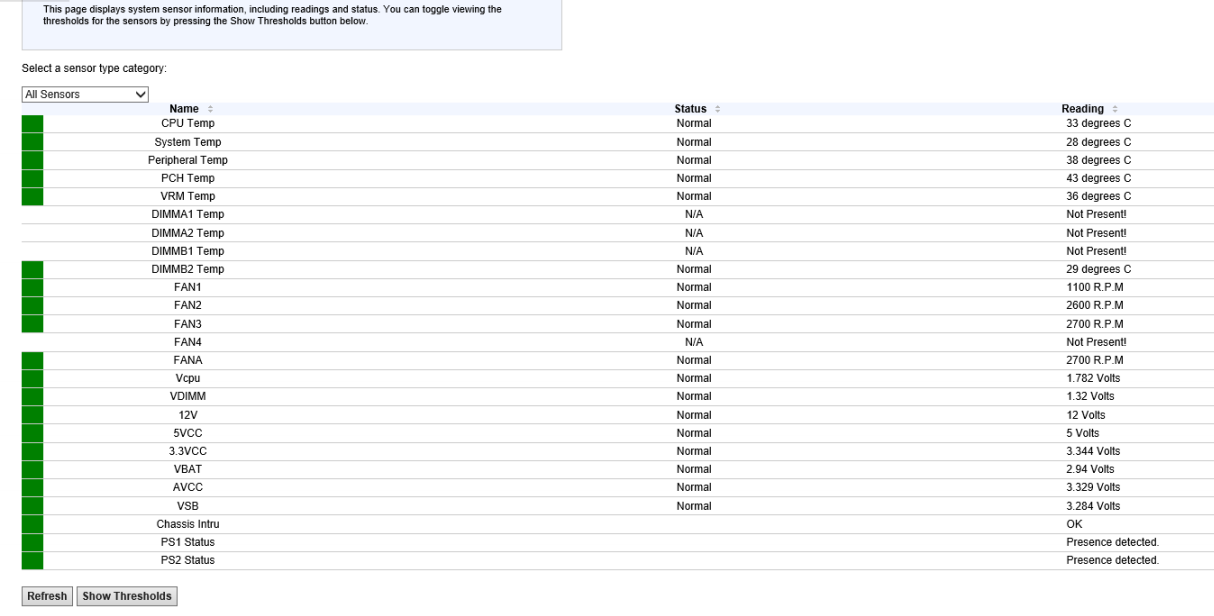The height and width of the screenshot is (616, 1214).
Task: Click the Refresh button
Action: pos(47,596)
